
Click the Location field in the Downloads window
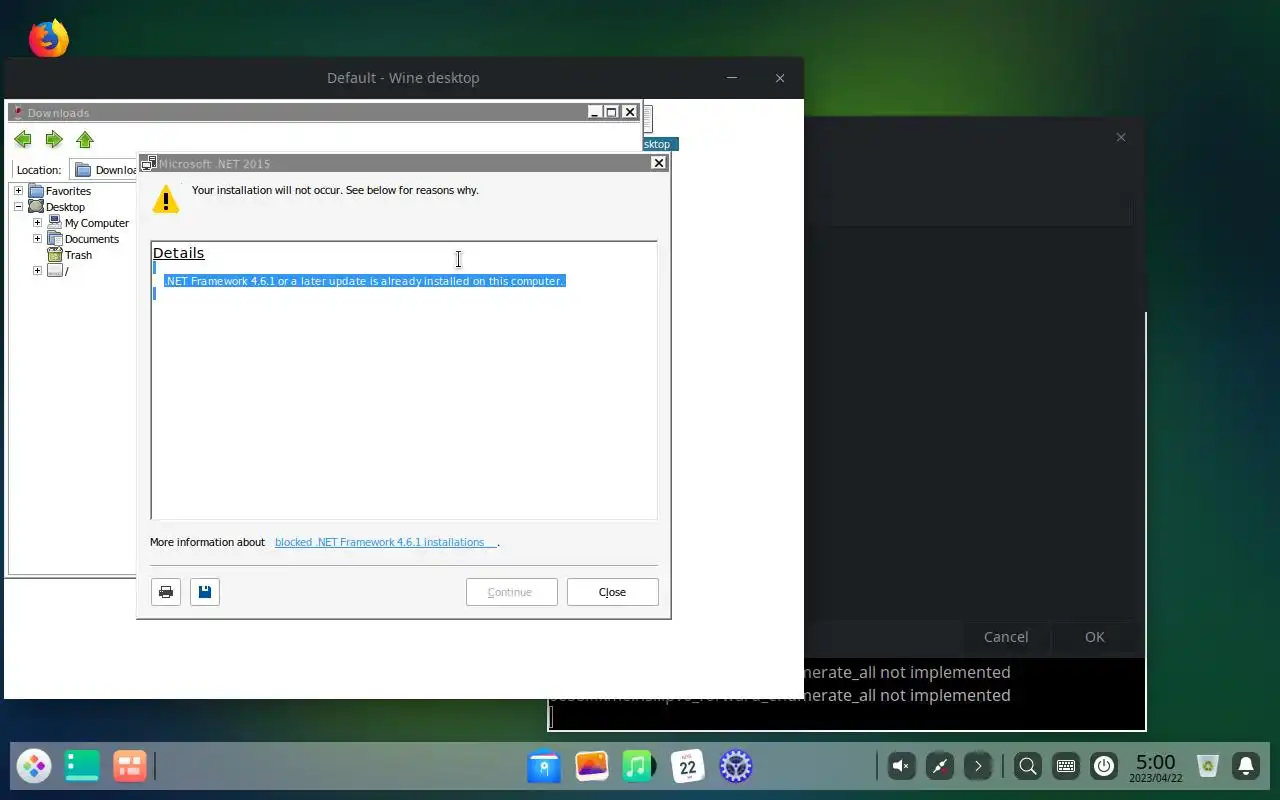(x=104, y=170)
